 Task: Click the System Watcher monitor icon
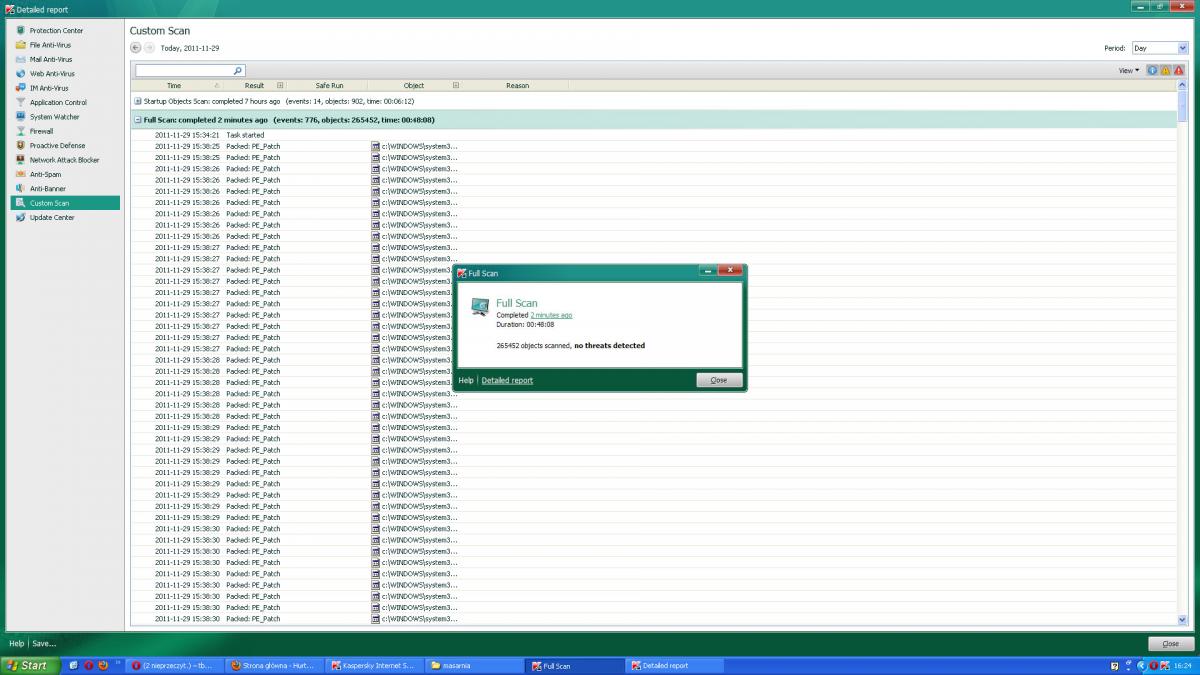pyautogui.click(x=20, y=117)
